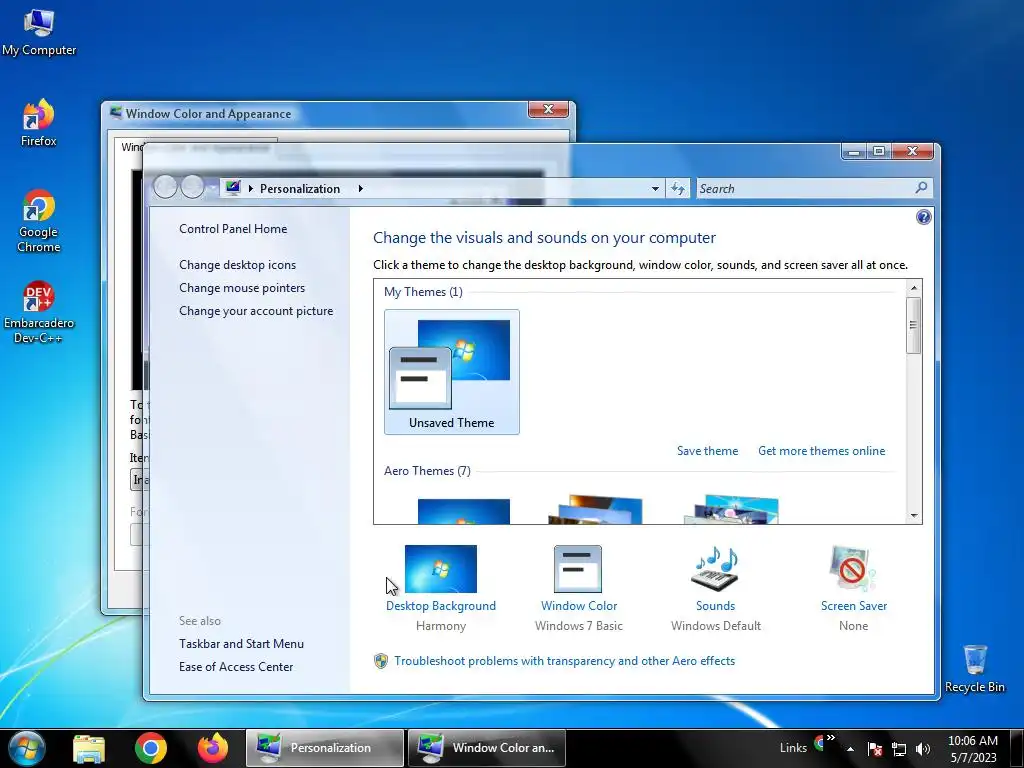Viewport: 1024px width, 768px height.
Task: Click the Sounds text link
Action: pyautogui.click(x=715, y=605)
